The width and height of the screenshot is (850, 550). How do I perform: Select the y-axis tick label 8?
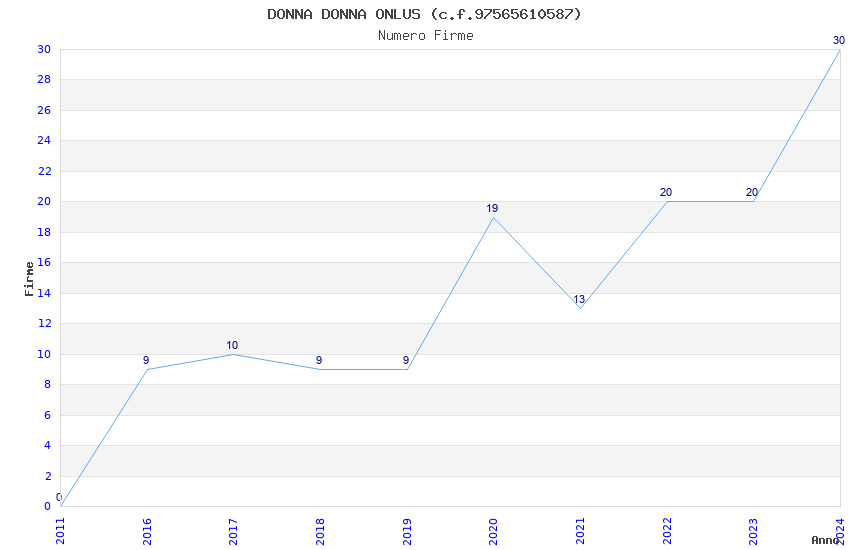click(48, 385)
